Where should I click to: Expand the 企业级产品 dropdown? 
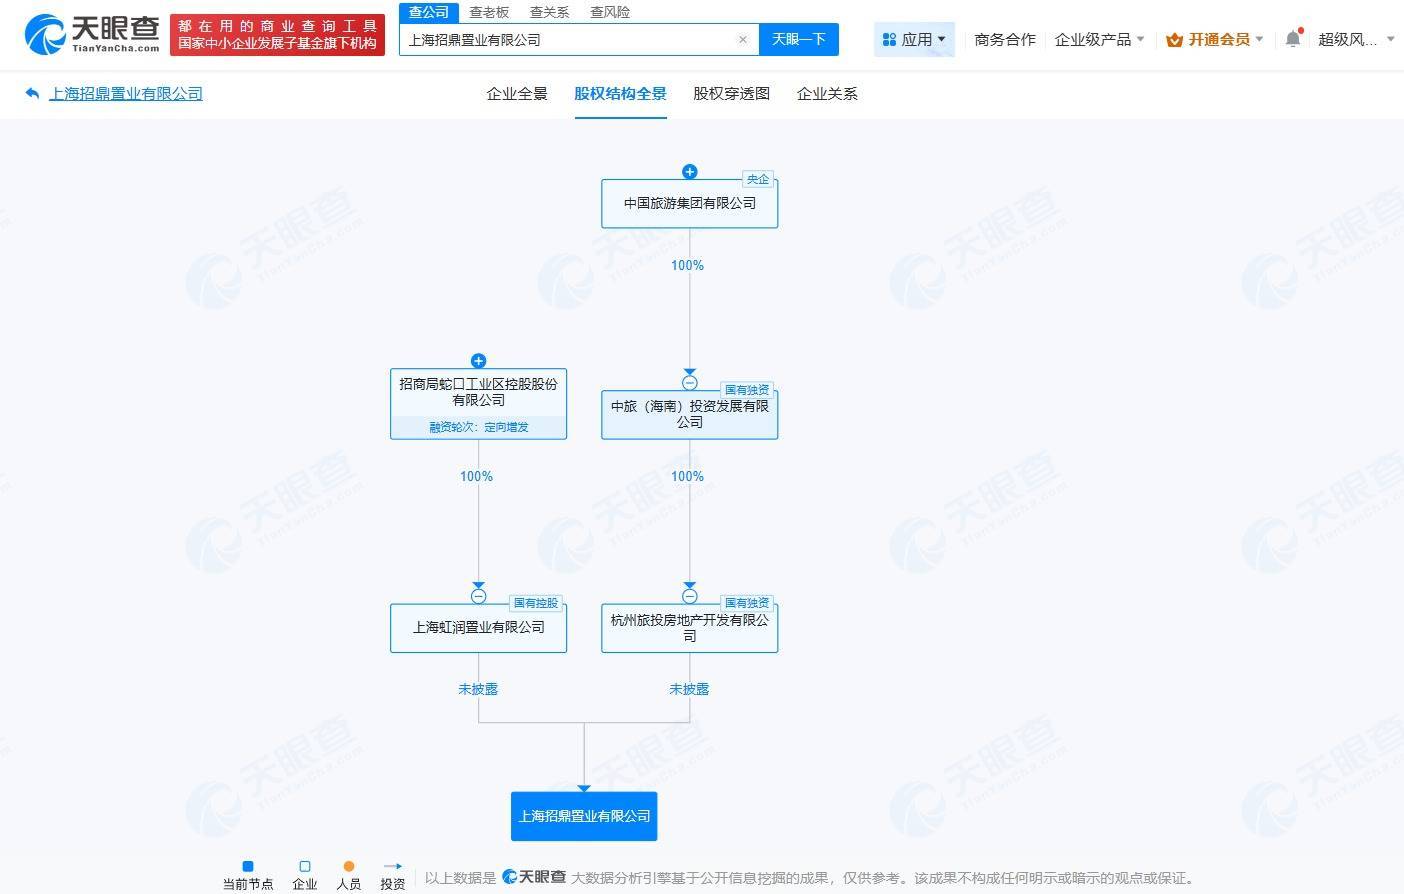1099,39
